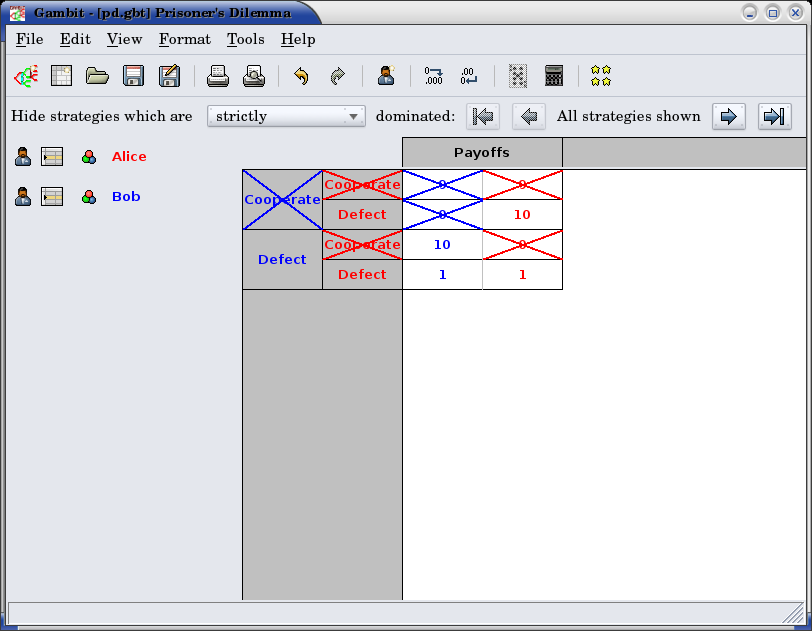The width and height of the screenshot is (812, 631).
Task: Open the calculator equilibrium tool
Action: pyautogui.click(x=554, y=76)
